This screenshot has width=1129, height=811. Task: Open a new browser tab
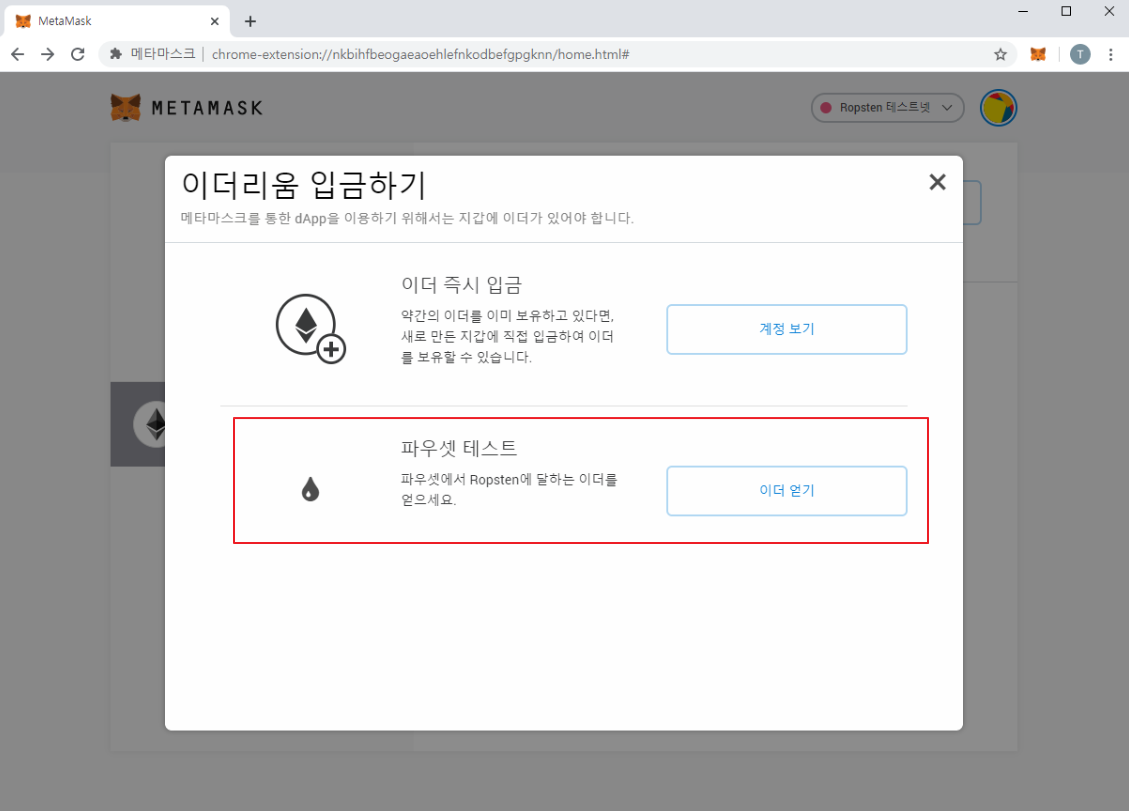tap(250, 21)
